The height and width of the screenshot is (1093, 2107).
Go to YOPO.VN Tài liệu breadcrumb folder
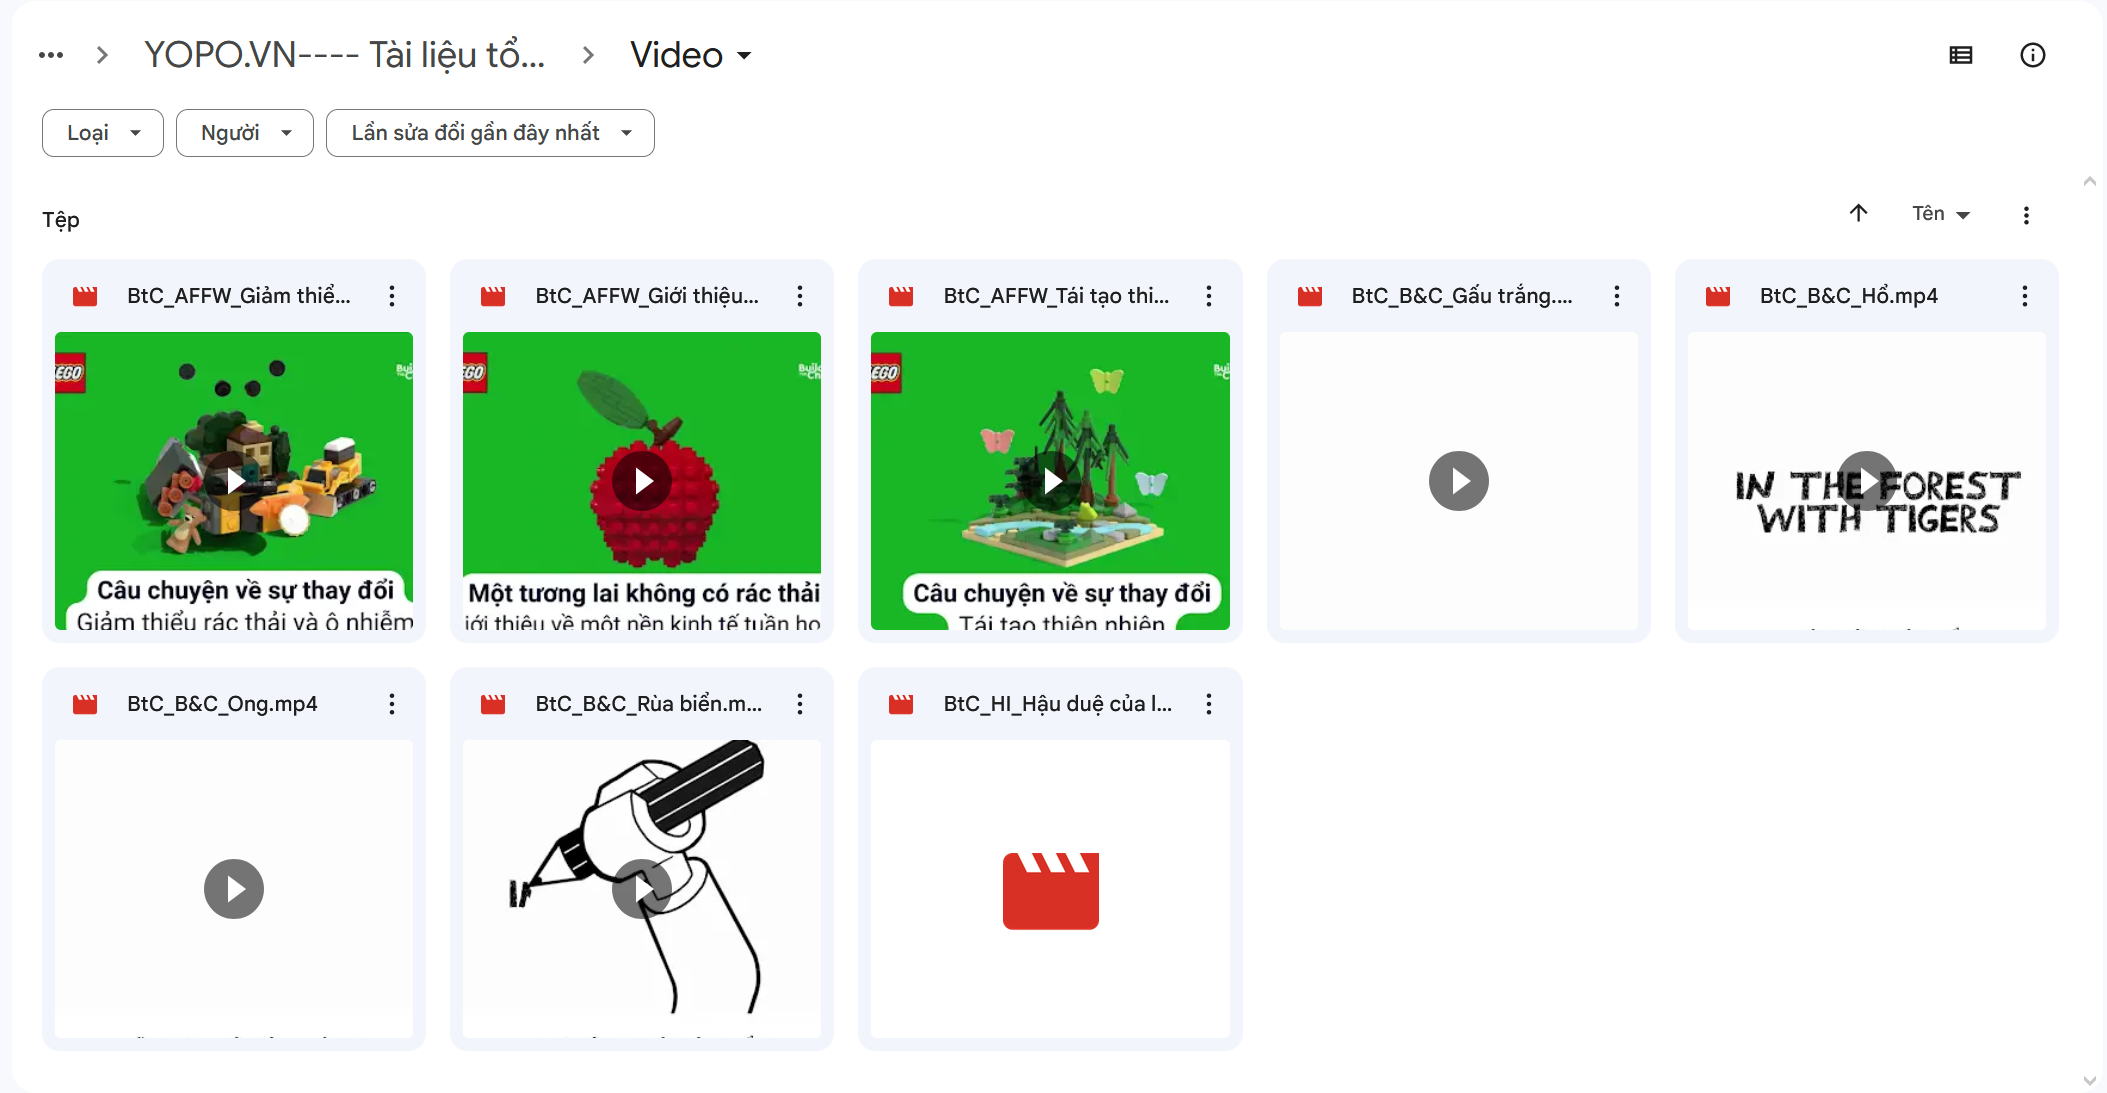345,55
